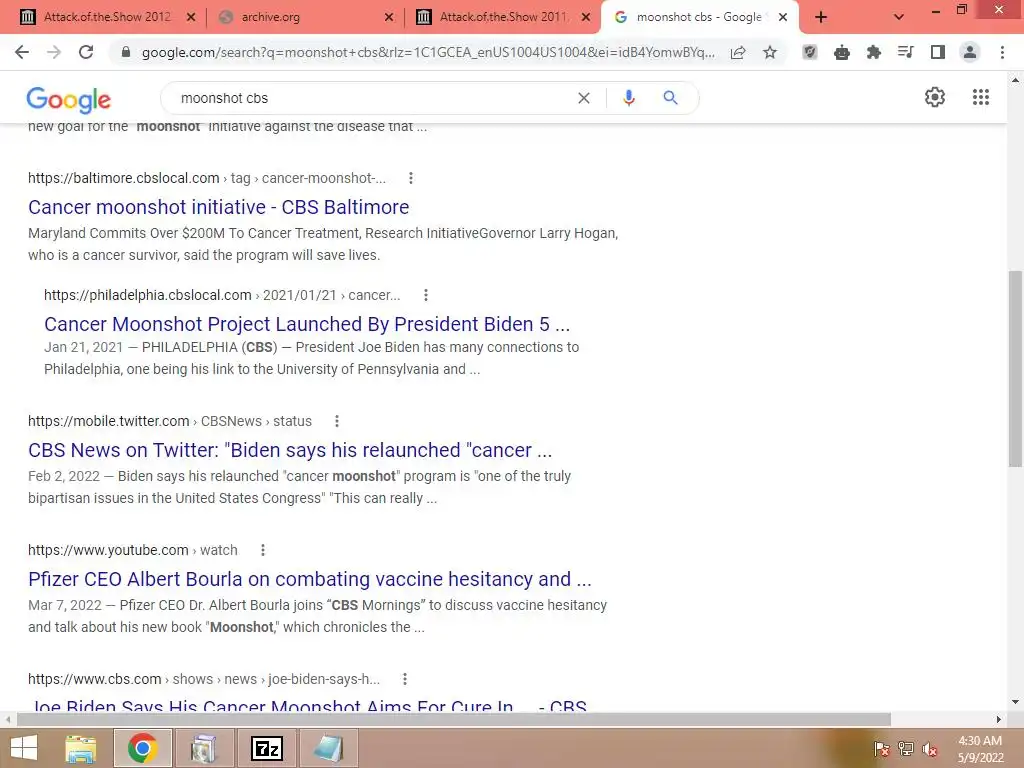
Task: Start voice search with the microphone
Action: (x=628, y=98)
